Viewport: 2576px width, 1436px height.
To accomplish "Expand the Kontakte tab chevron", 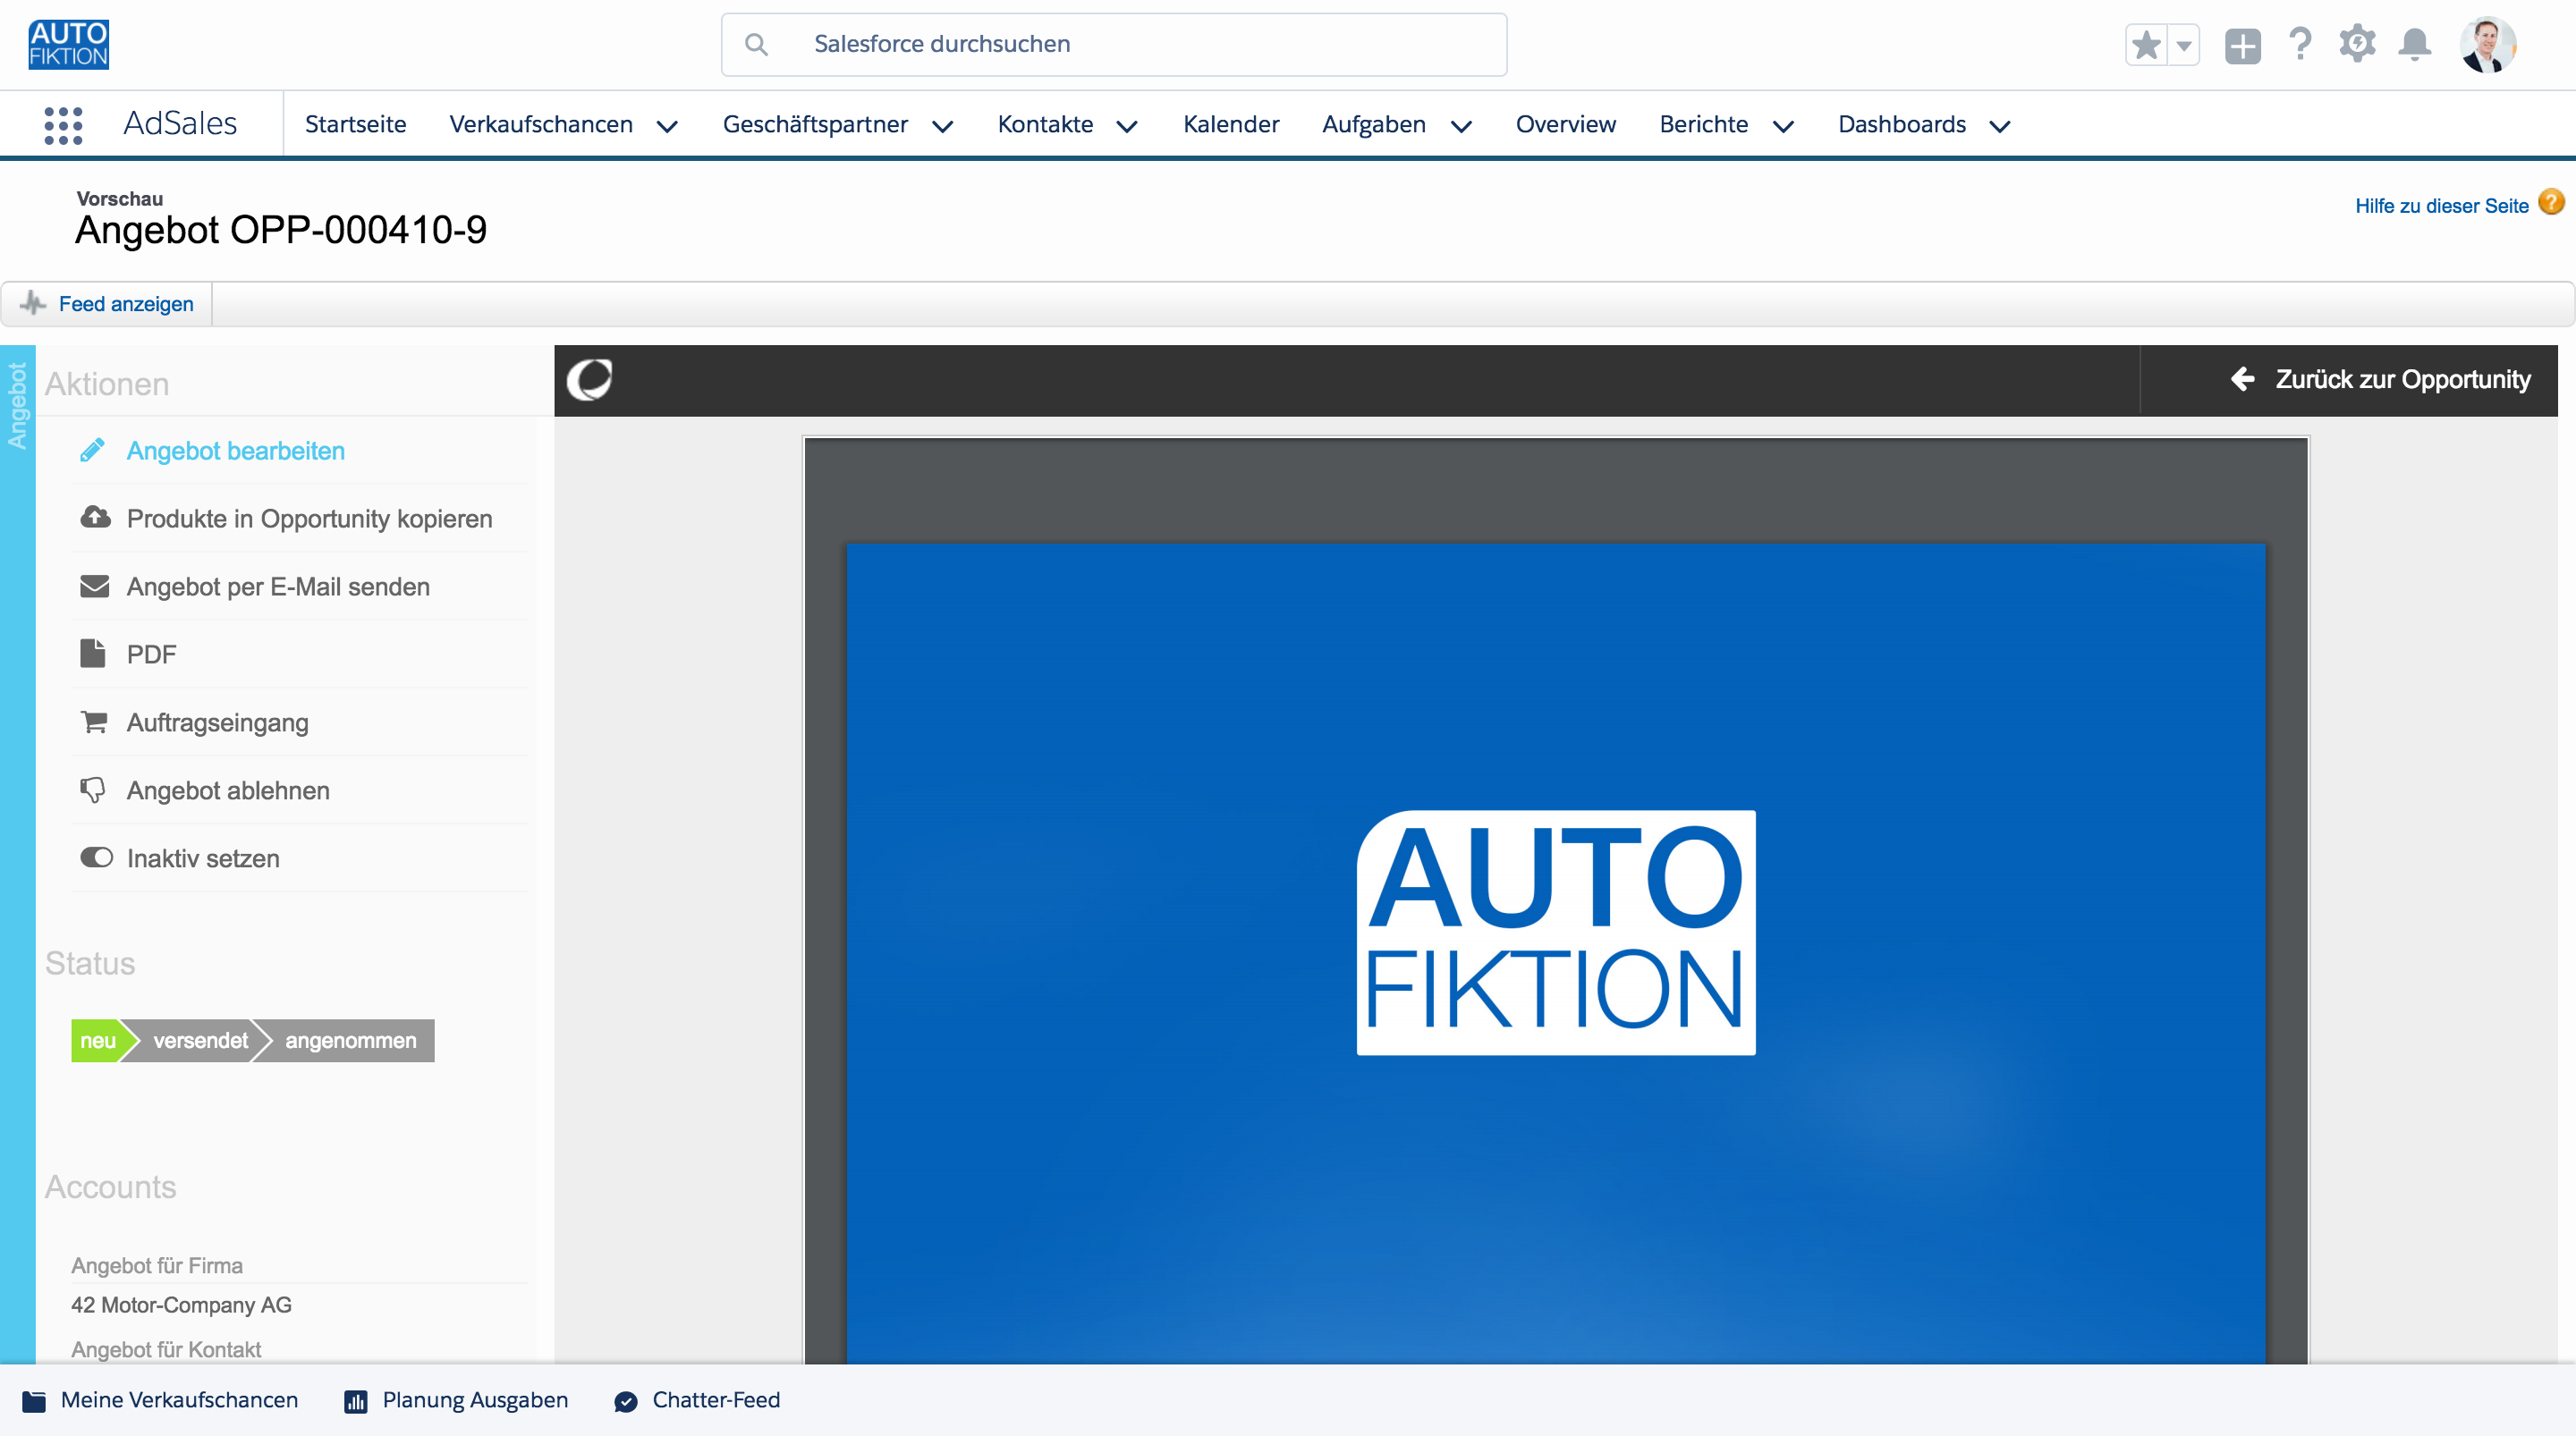I will 1127,126.
